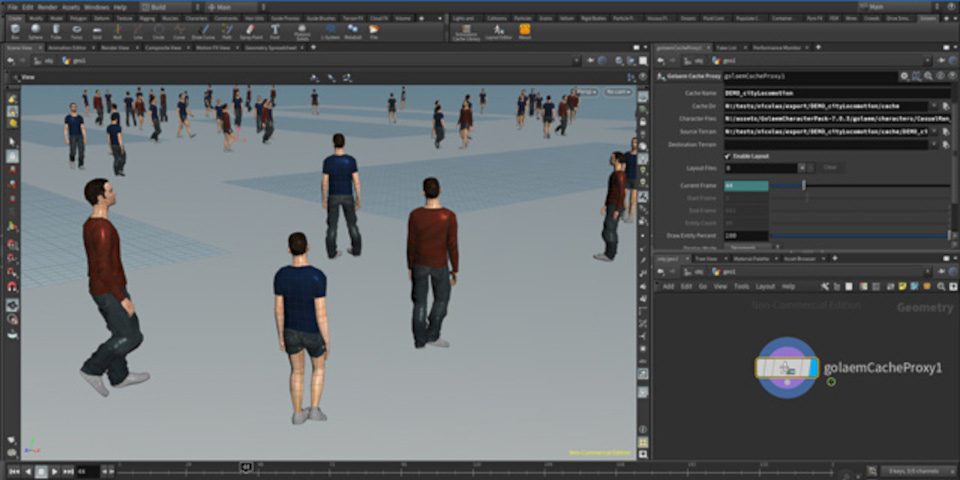Click the wrench tools icon in network toolbar
This screenshot has height=480, width=960.
pos(825,287)
